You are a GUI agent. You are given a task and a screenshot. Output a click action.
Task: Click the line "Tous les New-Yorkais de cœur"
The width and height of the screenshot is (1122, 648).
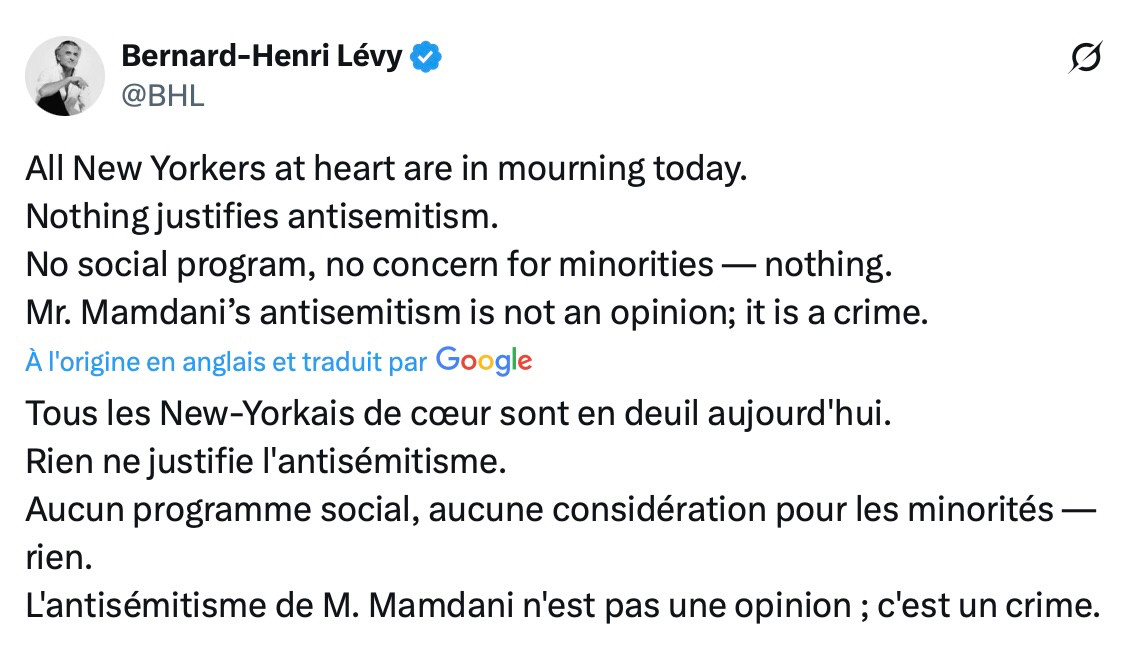point(456,412)
